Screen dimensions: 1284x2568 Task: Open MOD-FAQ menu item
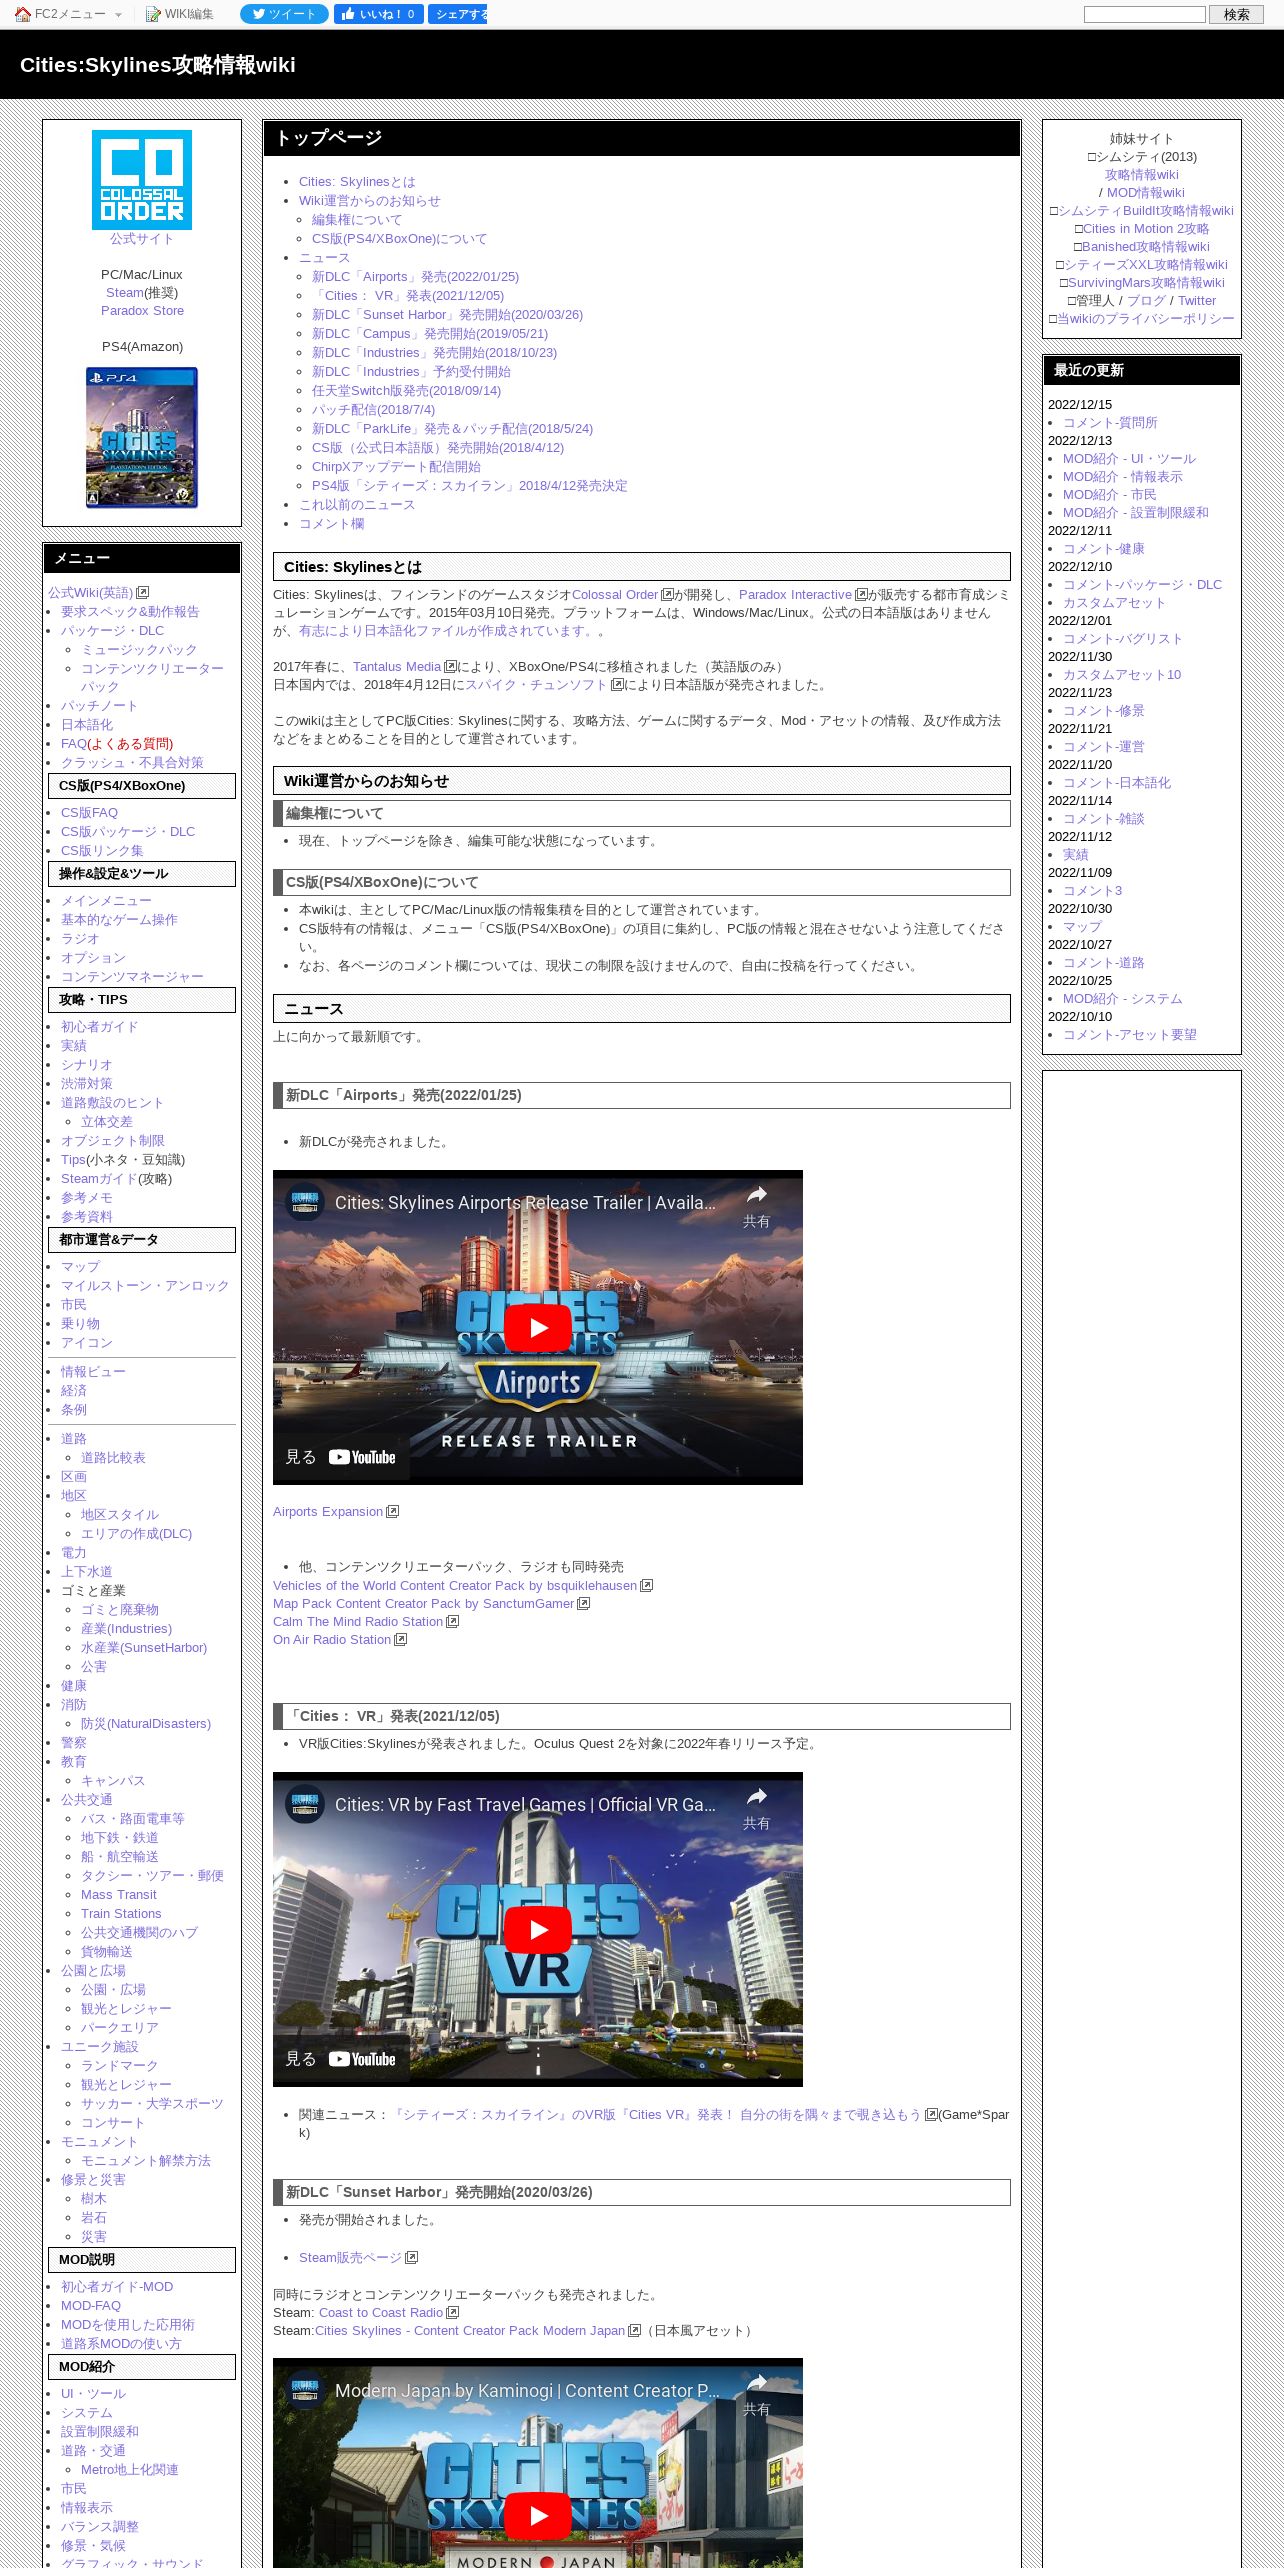coord(91,2306)
